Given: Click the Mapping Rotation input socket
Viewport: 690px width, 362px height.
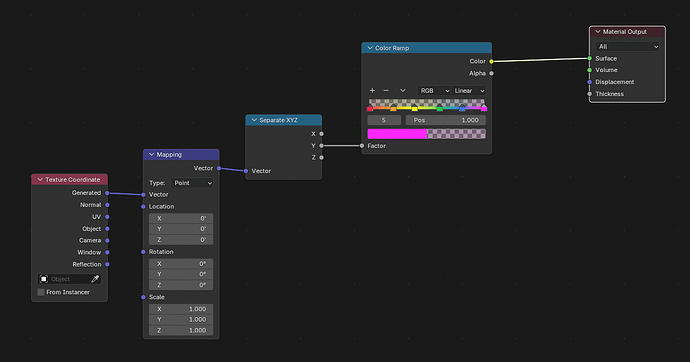Looking at the screenshot, I should [143, 252].
